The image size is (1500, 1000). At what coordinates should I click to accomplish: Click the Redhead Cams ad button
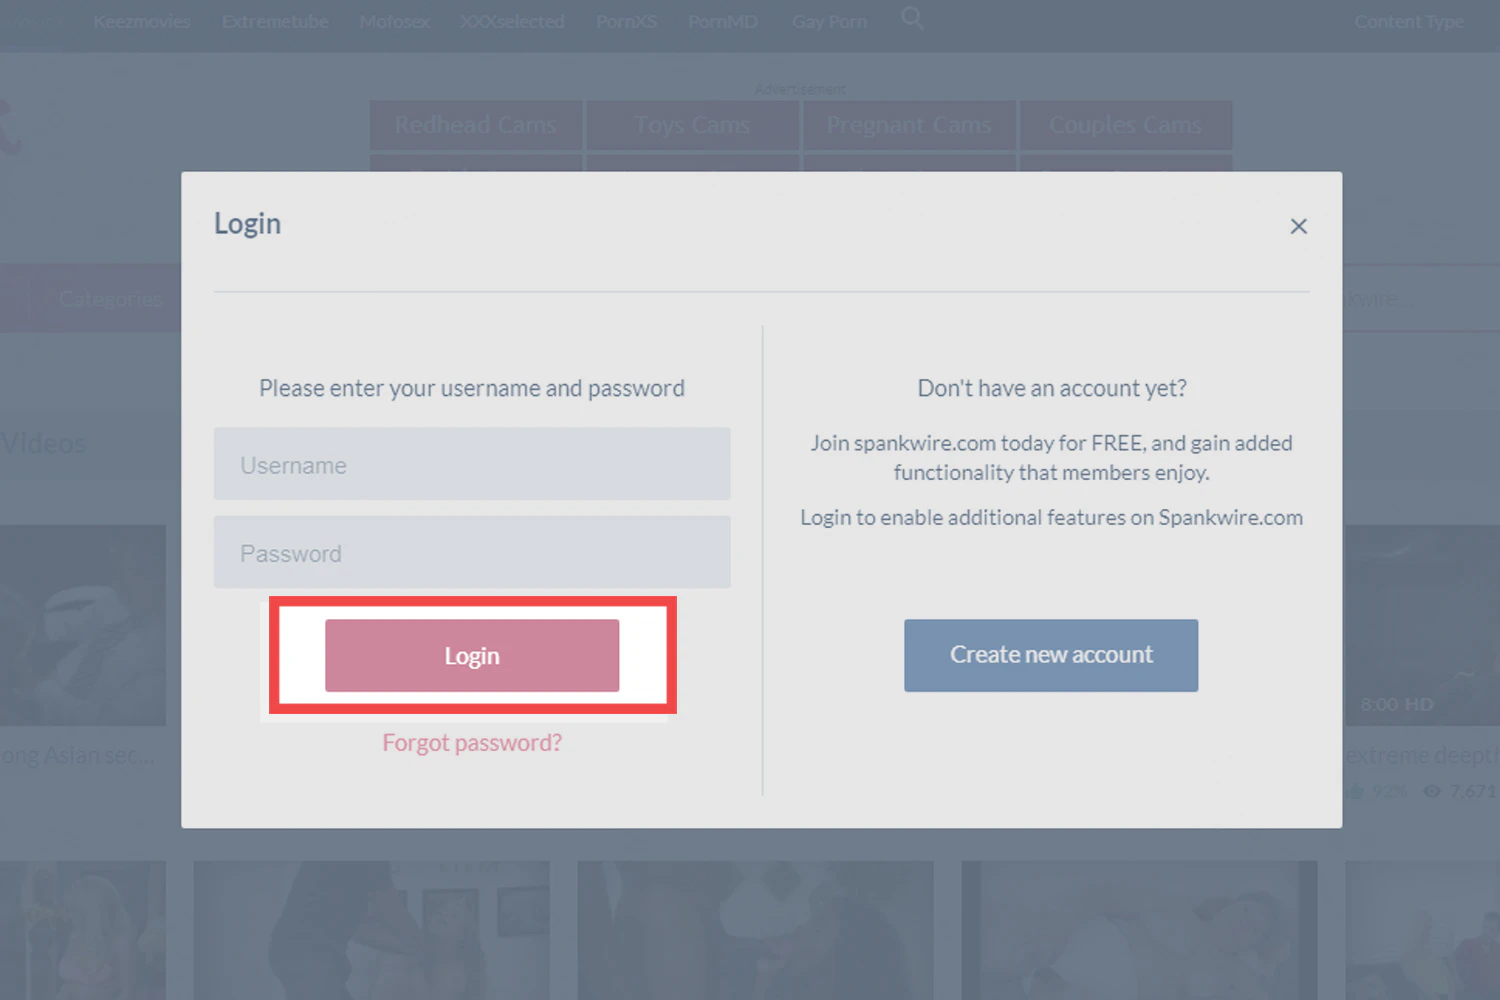coord(476,125)
